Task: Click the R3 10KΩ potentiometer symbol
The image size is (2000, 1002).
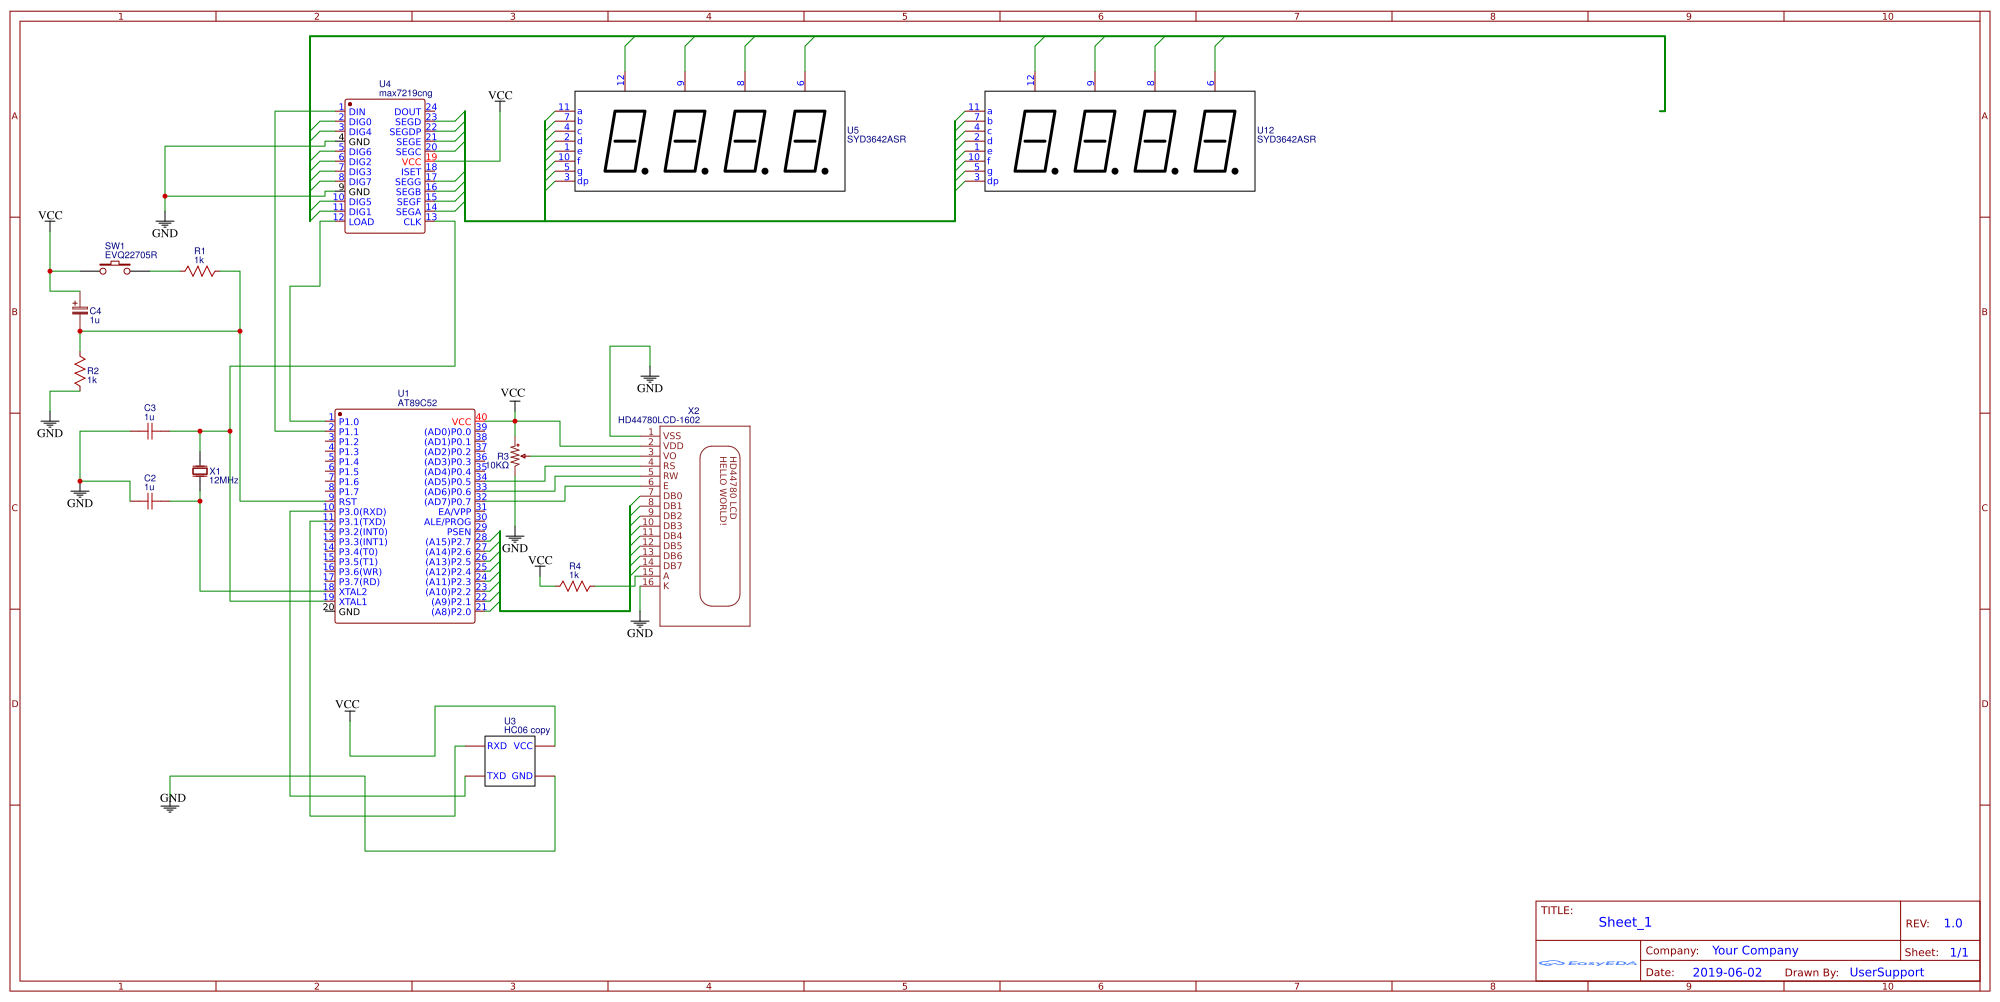Action: (x=515, y=456)
